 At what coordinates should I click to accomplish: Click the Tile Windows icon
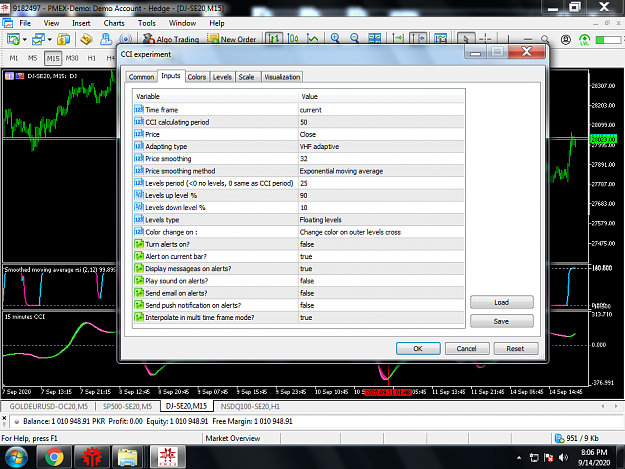pyautogui.click(x=374, y=39)
